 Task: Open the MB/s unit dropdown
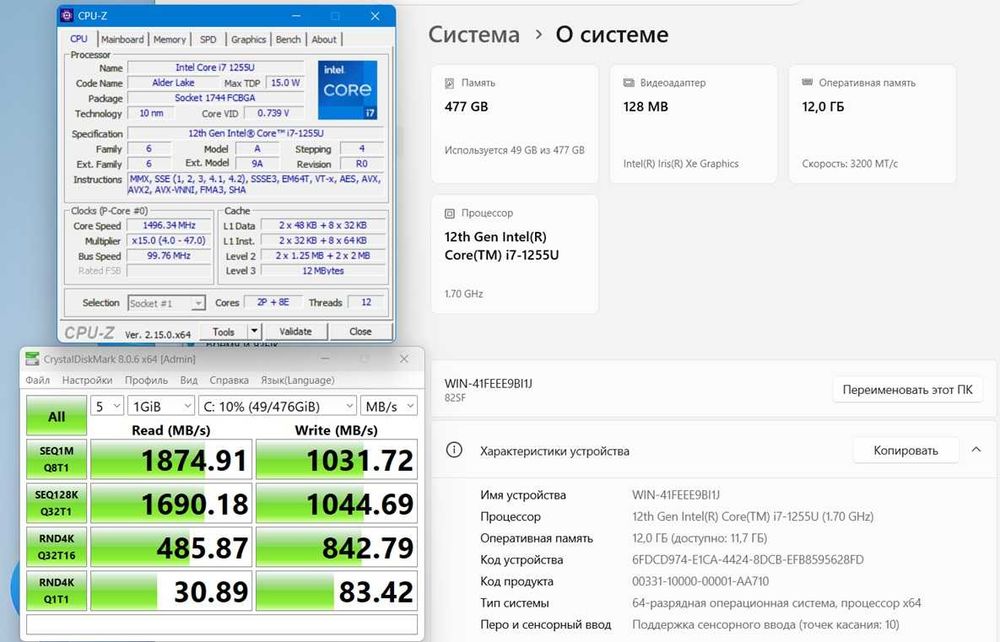coord(389,406)
